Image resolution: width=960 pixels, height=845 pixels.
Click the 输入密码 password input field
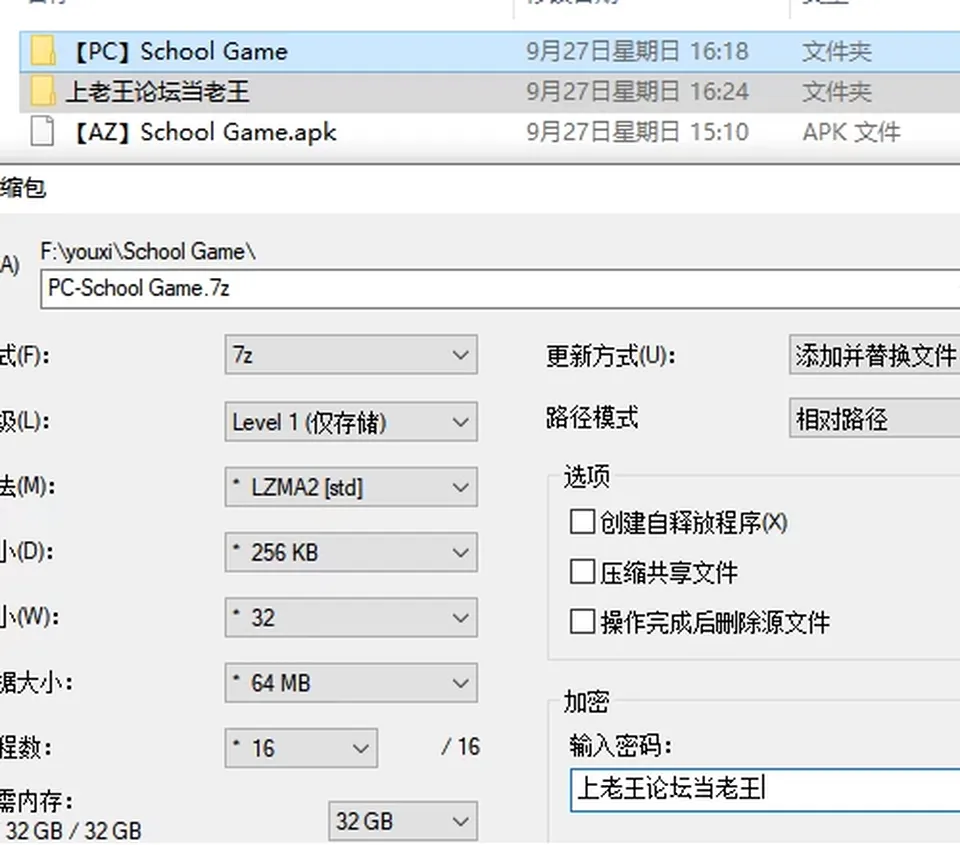click(x=765, y=790)
